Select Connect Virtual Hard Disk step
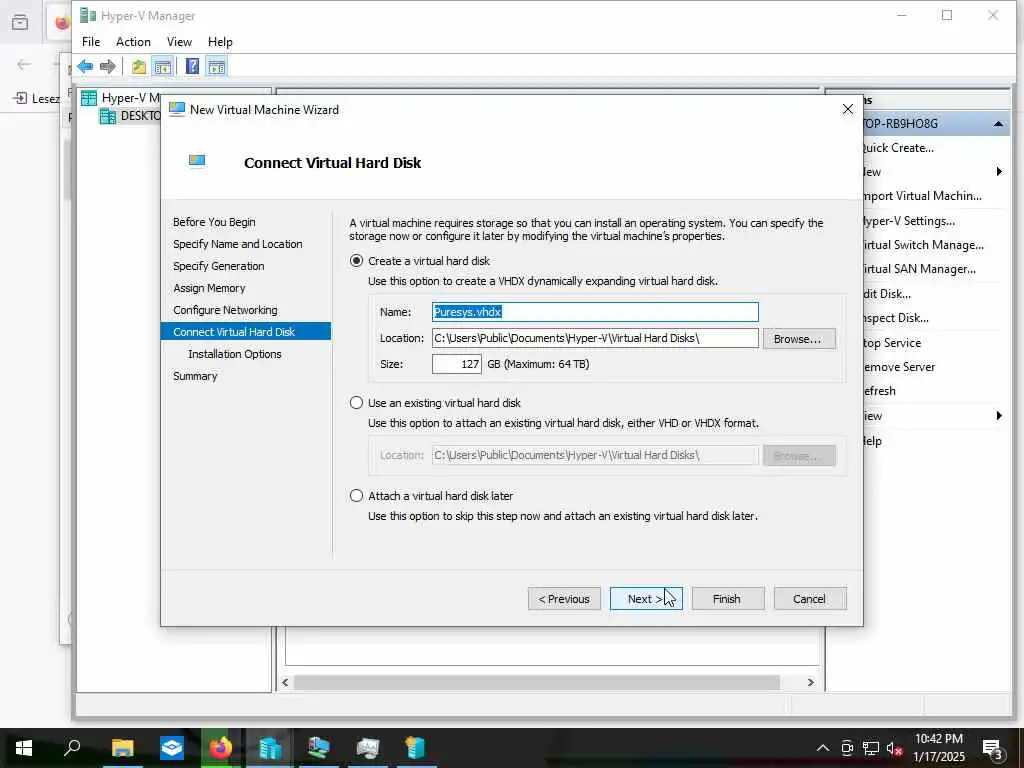Screen dimensions: 1024x768 coord(246,332)
